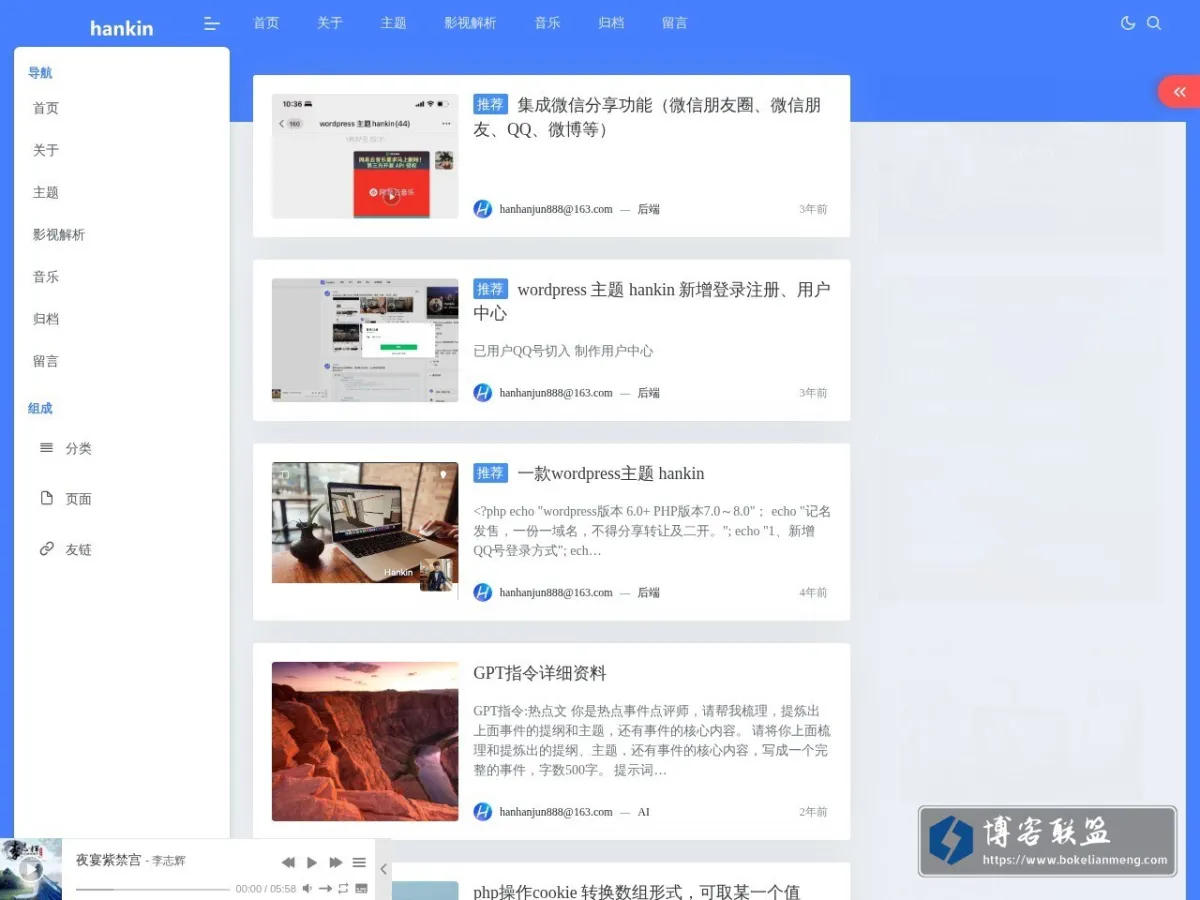Image resolution: width=1200 pixels, height=900 pixels.
Task: Open the music player playlist menu icon
Action: point(359,862)
